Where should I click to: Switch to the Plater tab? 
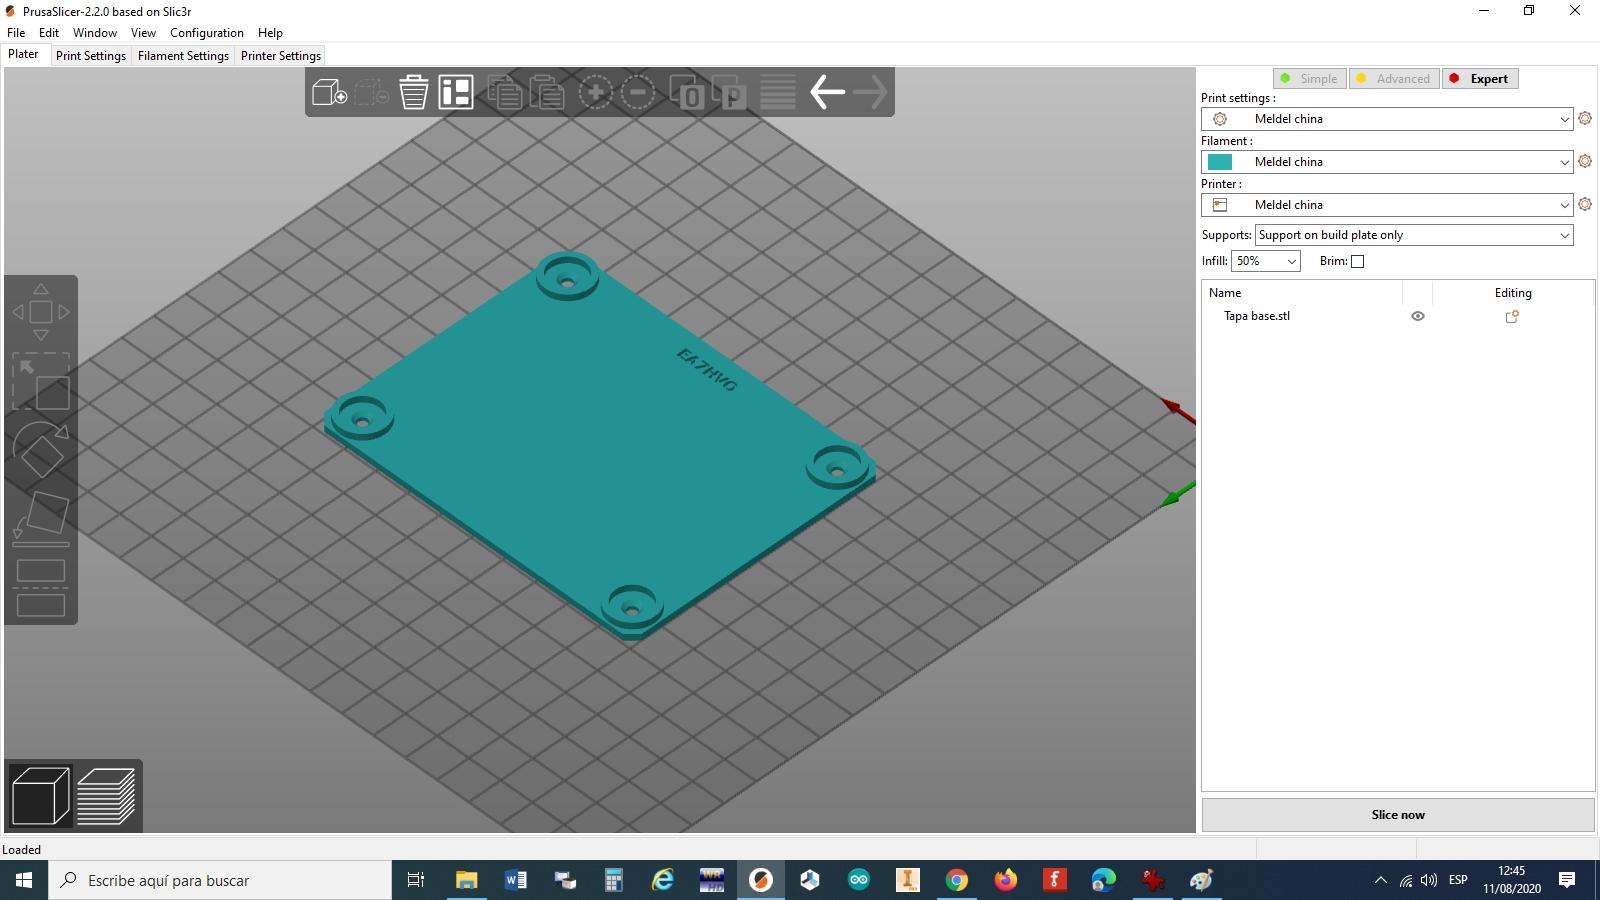pyautogui.click(x=24, y=55)
